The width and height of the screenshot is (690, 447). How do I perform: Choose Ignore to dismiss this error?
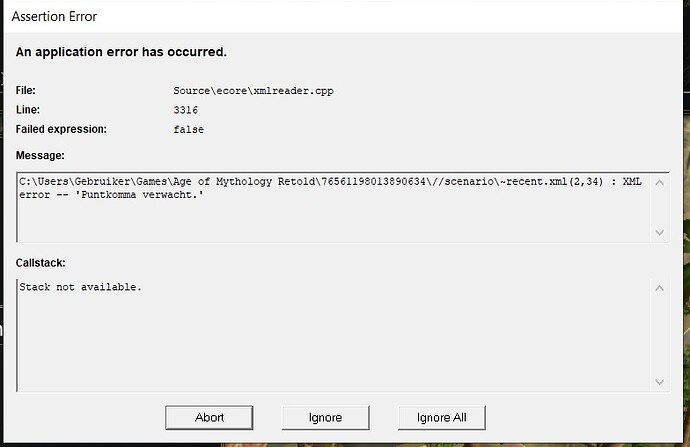coord(325,418)
